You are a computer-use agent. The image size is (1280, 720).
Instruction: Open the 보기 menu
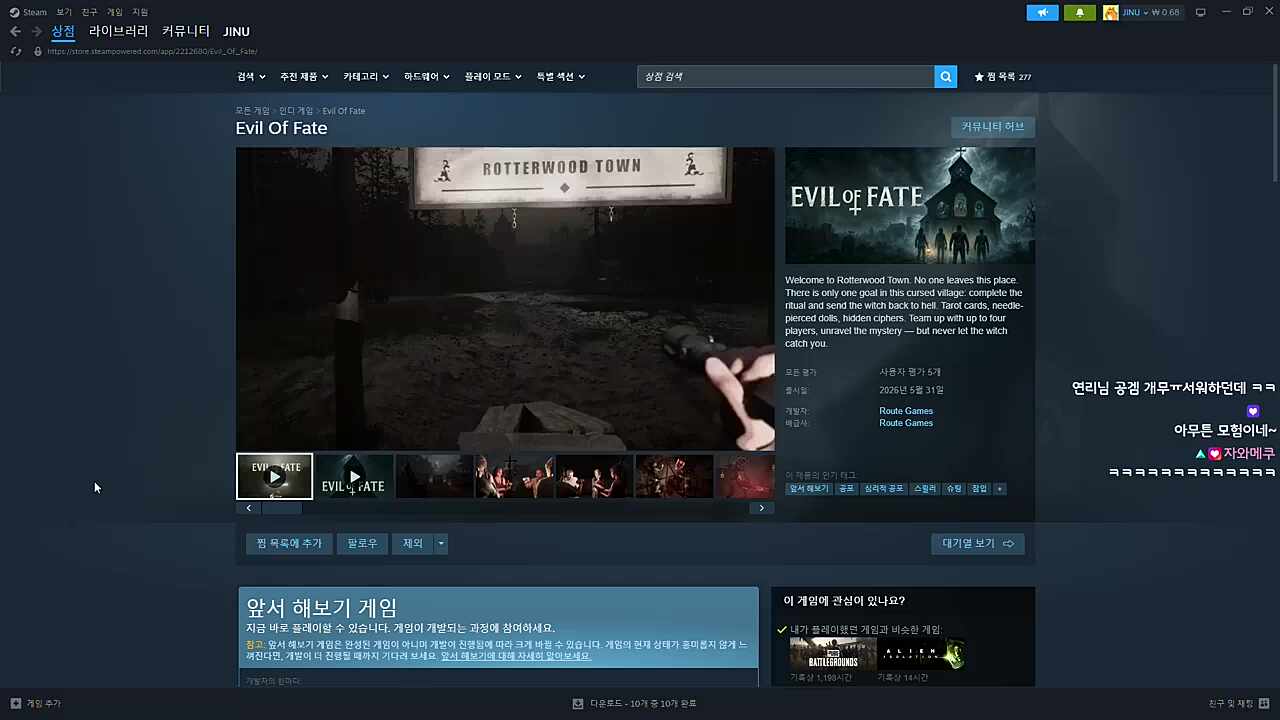click(64, 12)
